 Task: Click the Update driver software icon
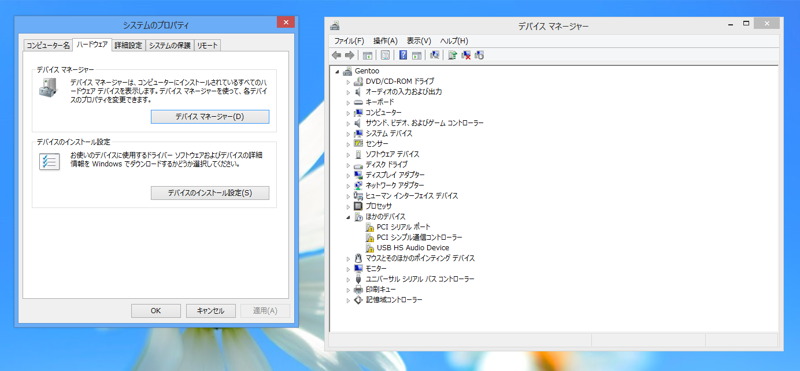point(452,55)
